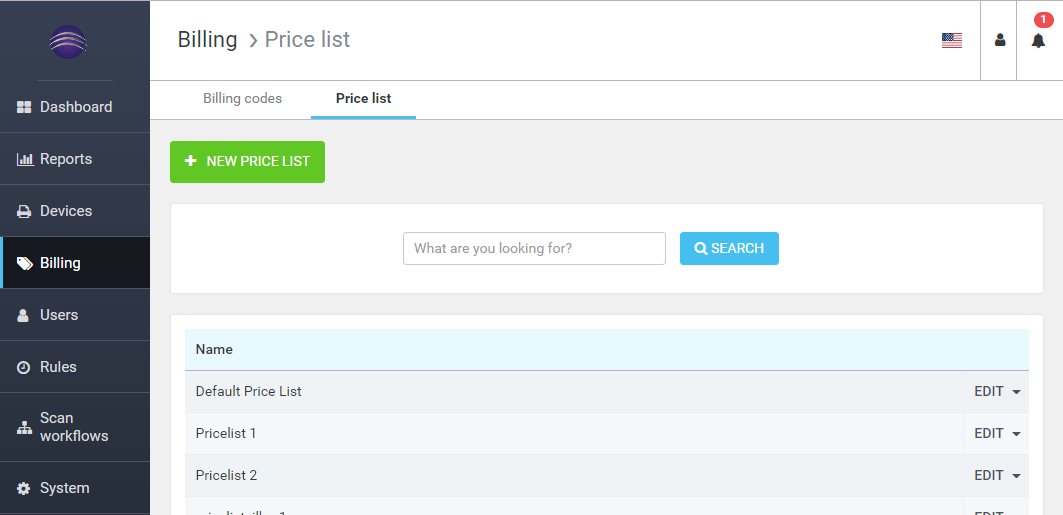Screen dimensions: 1063x515
Task: Open the Dashboard grid icon
Action: click(x=24, y=107)
